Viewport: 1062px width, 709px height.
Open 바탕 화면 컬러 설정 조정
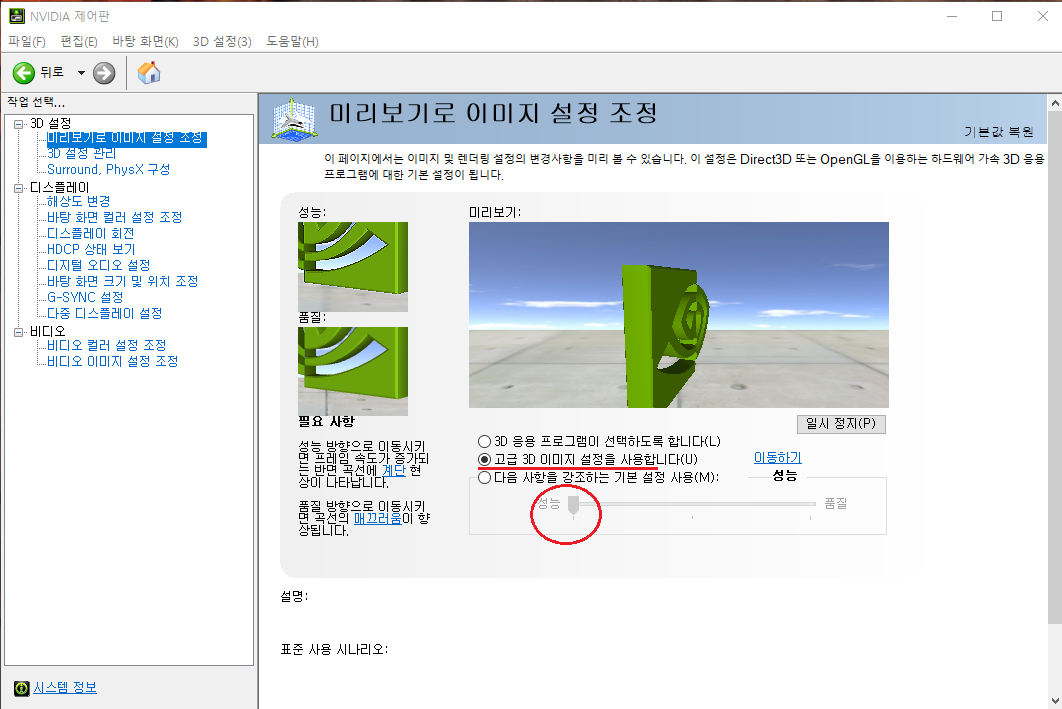click(x=114, y=217)
